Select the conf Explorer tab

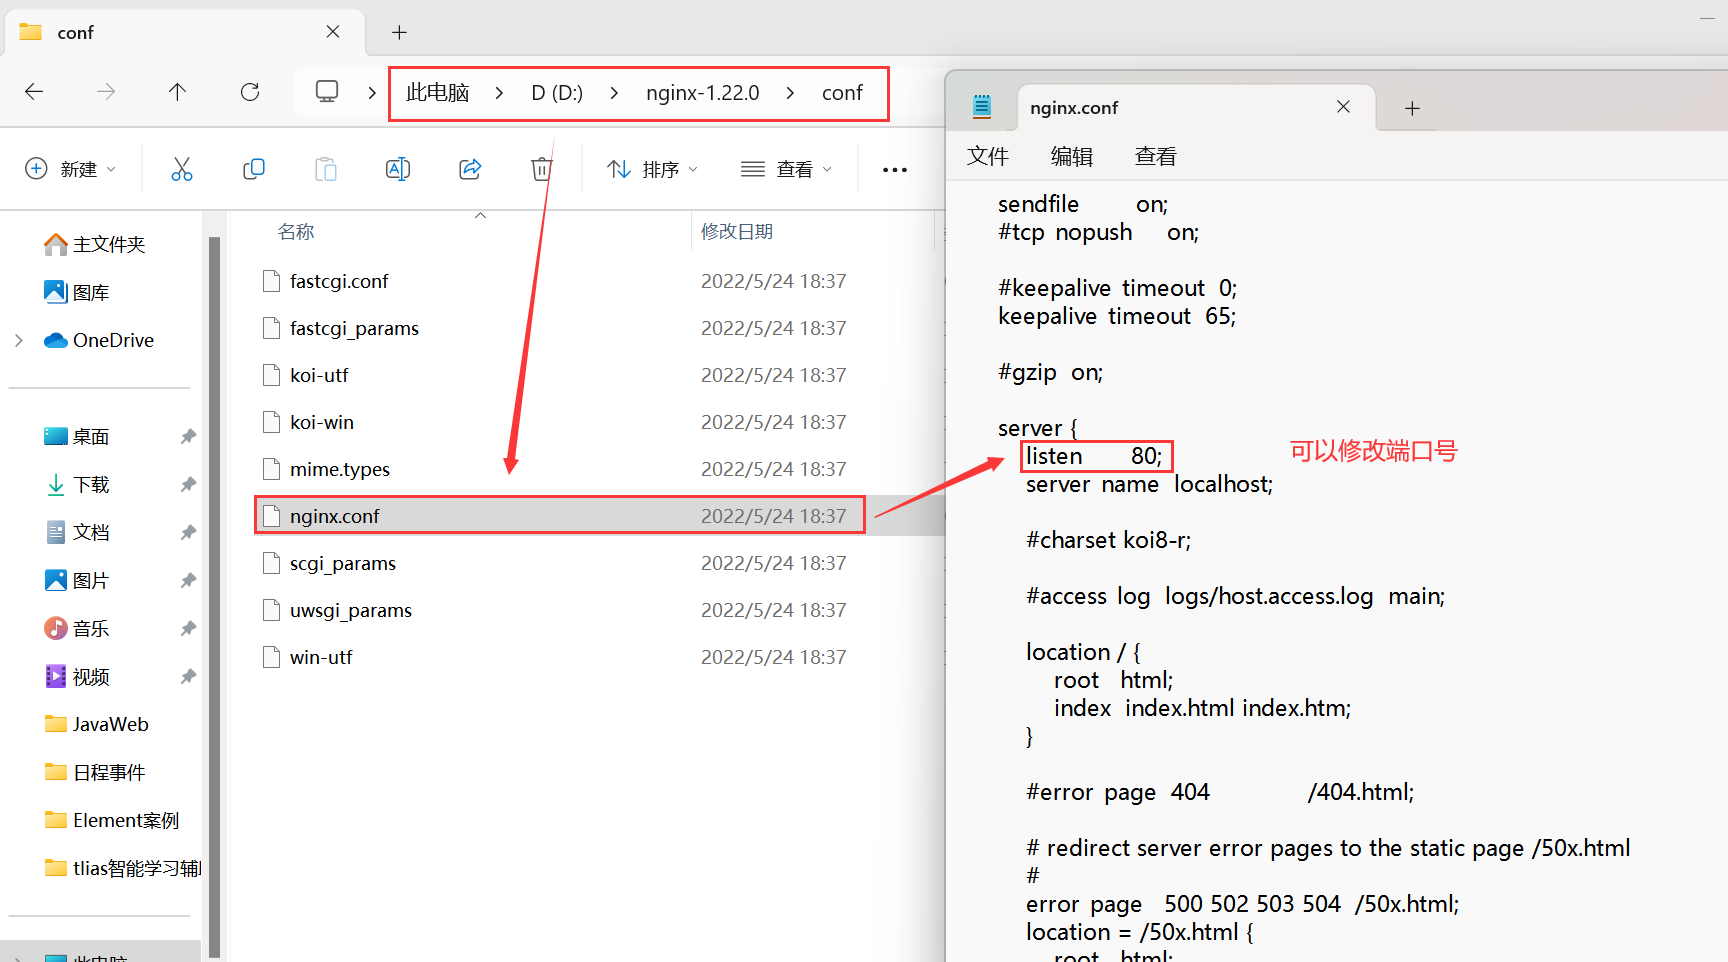[186, 33]
